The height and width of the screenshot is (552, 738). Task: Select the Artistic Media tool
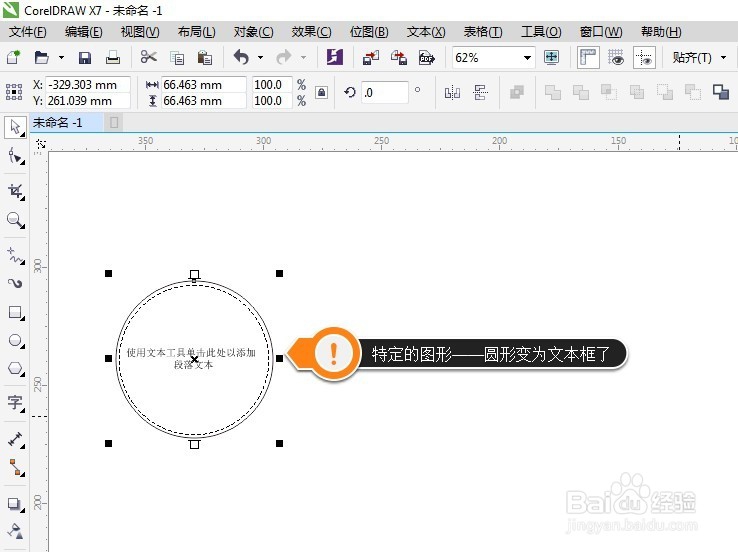(15, 283)
